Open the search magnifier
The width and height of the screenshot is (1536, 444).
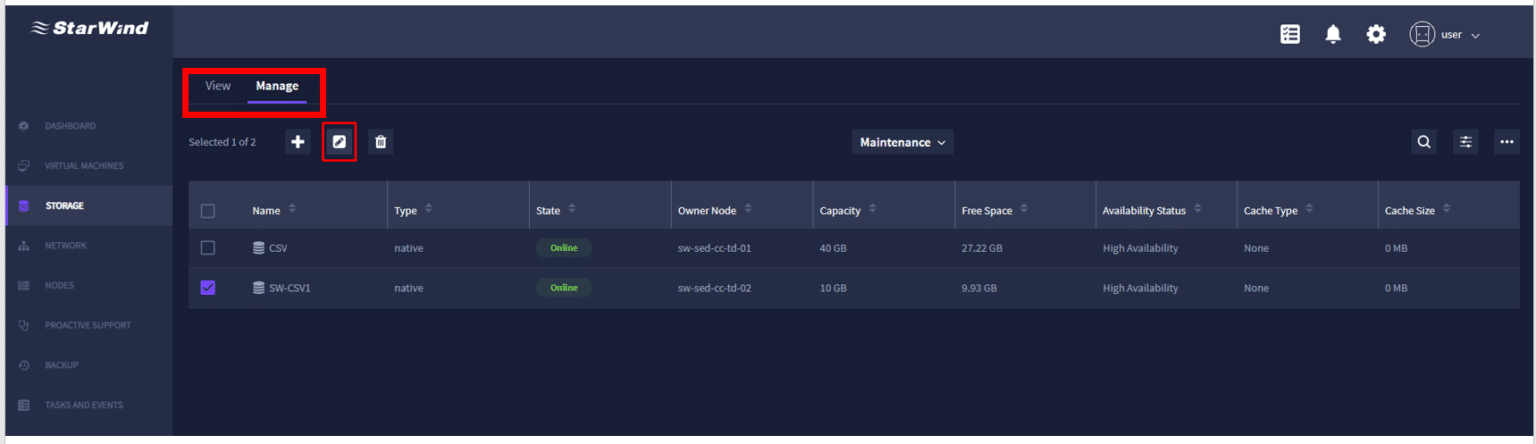click(1423, 142)
